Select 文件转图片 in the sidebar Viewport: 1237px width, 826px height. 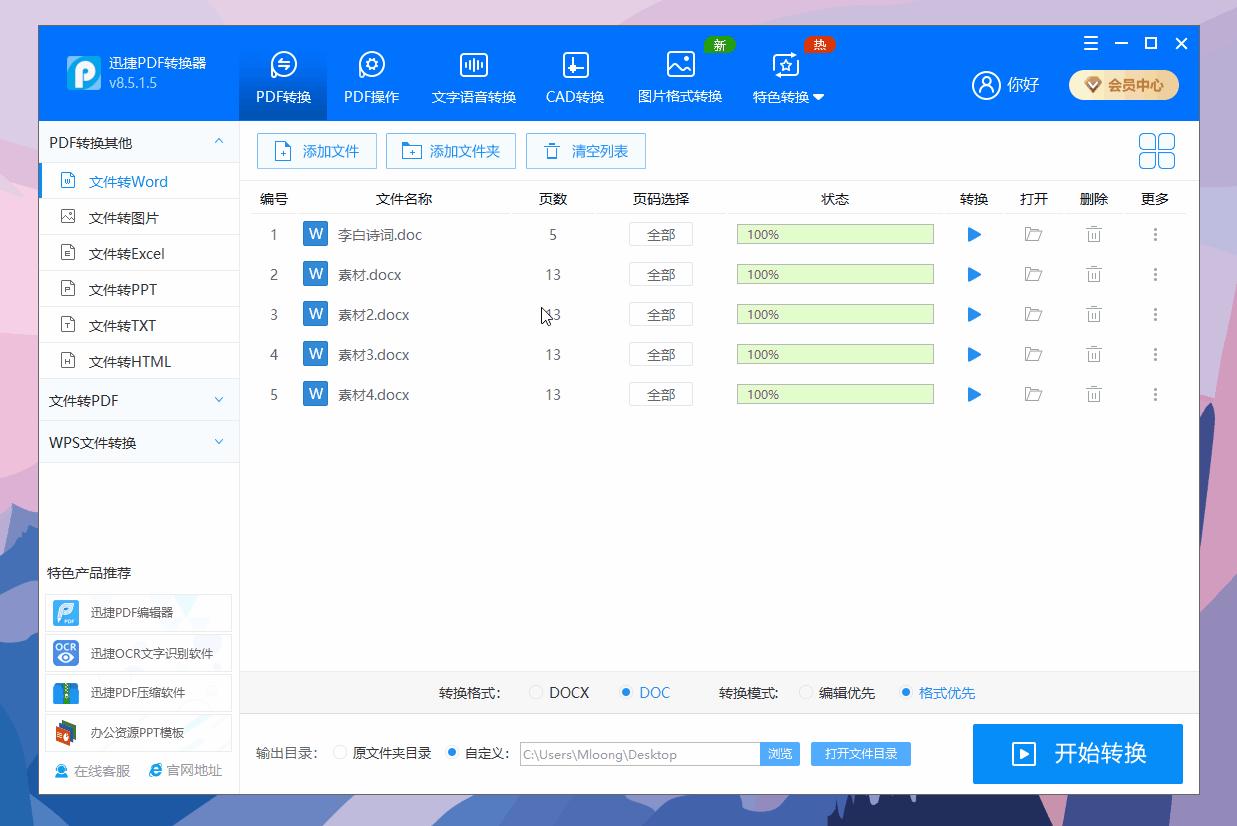coord(139,217)
